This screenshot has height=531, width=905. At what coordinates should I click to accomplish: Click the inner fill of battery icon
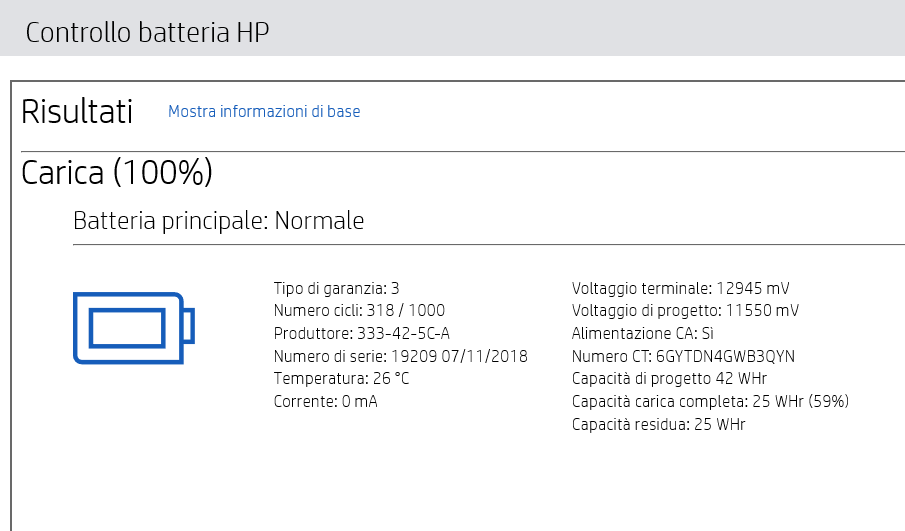click(127, 328)
